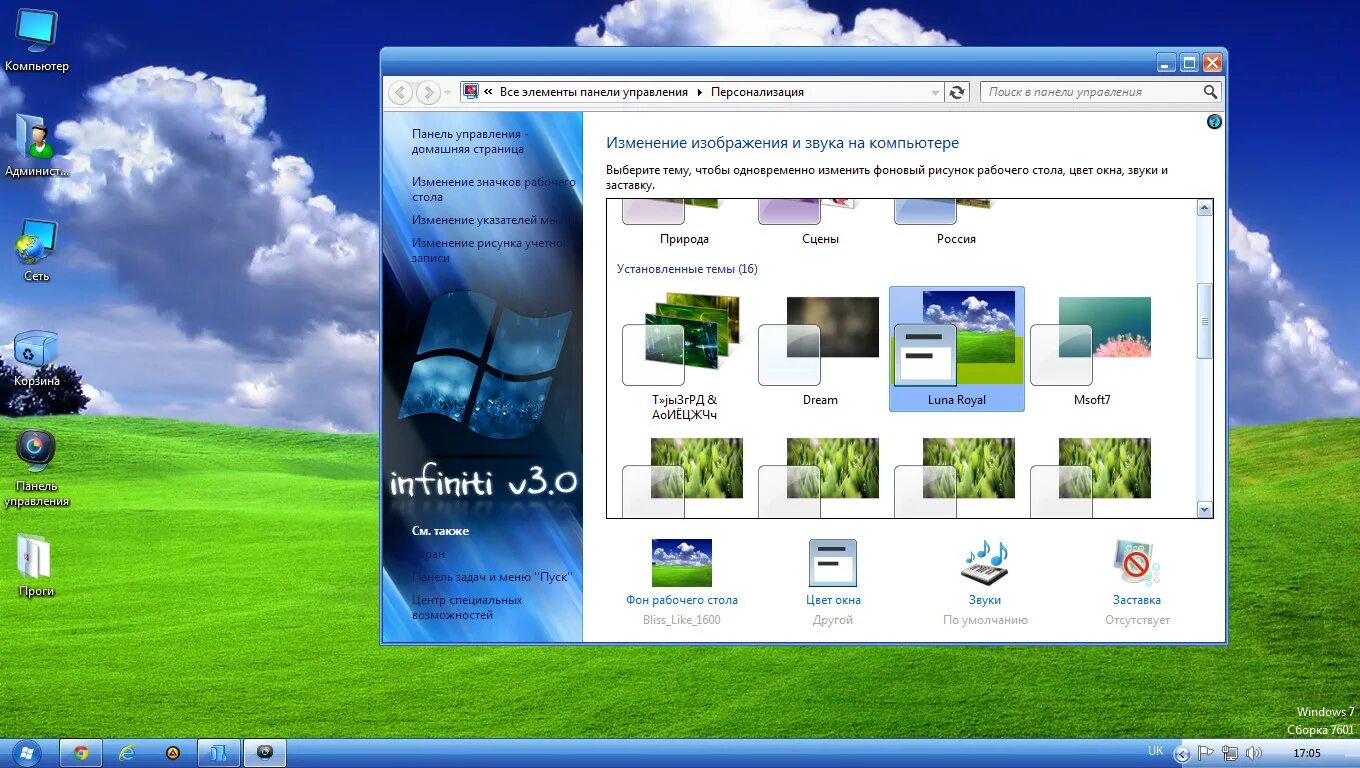
Task: Click the taskbar clock showing 17:05
Action: (x=1306, y=753)
